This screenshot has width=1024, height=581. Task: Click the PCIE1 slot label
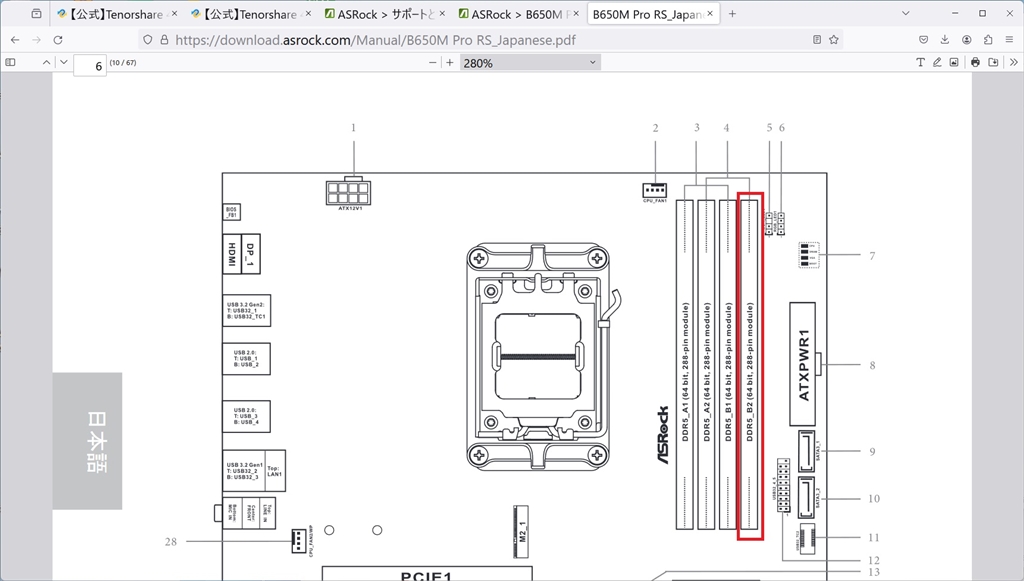tap(426, 576)
